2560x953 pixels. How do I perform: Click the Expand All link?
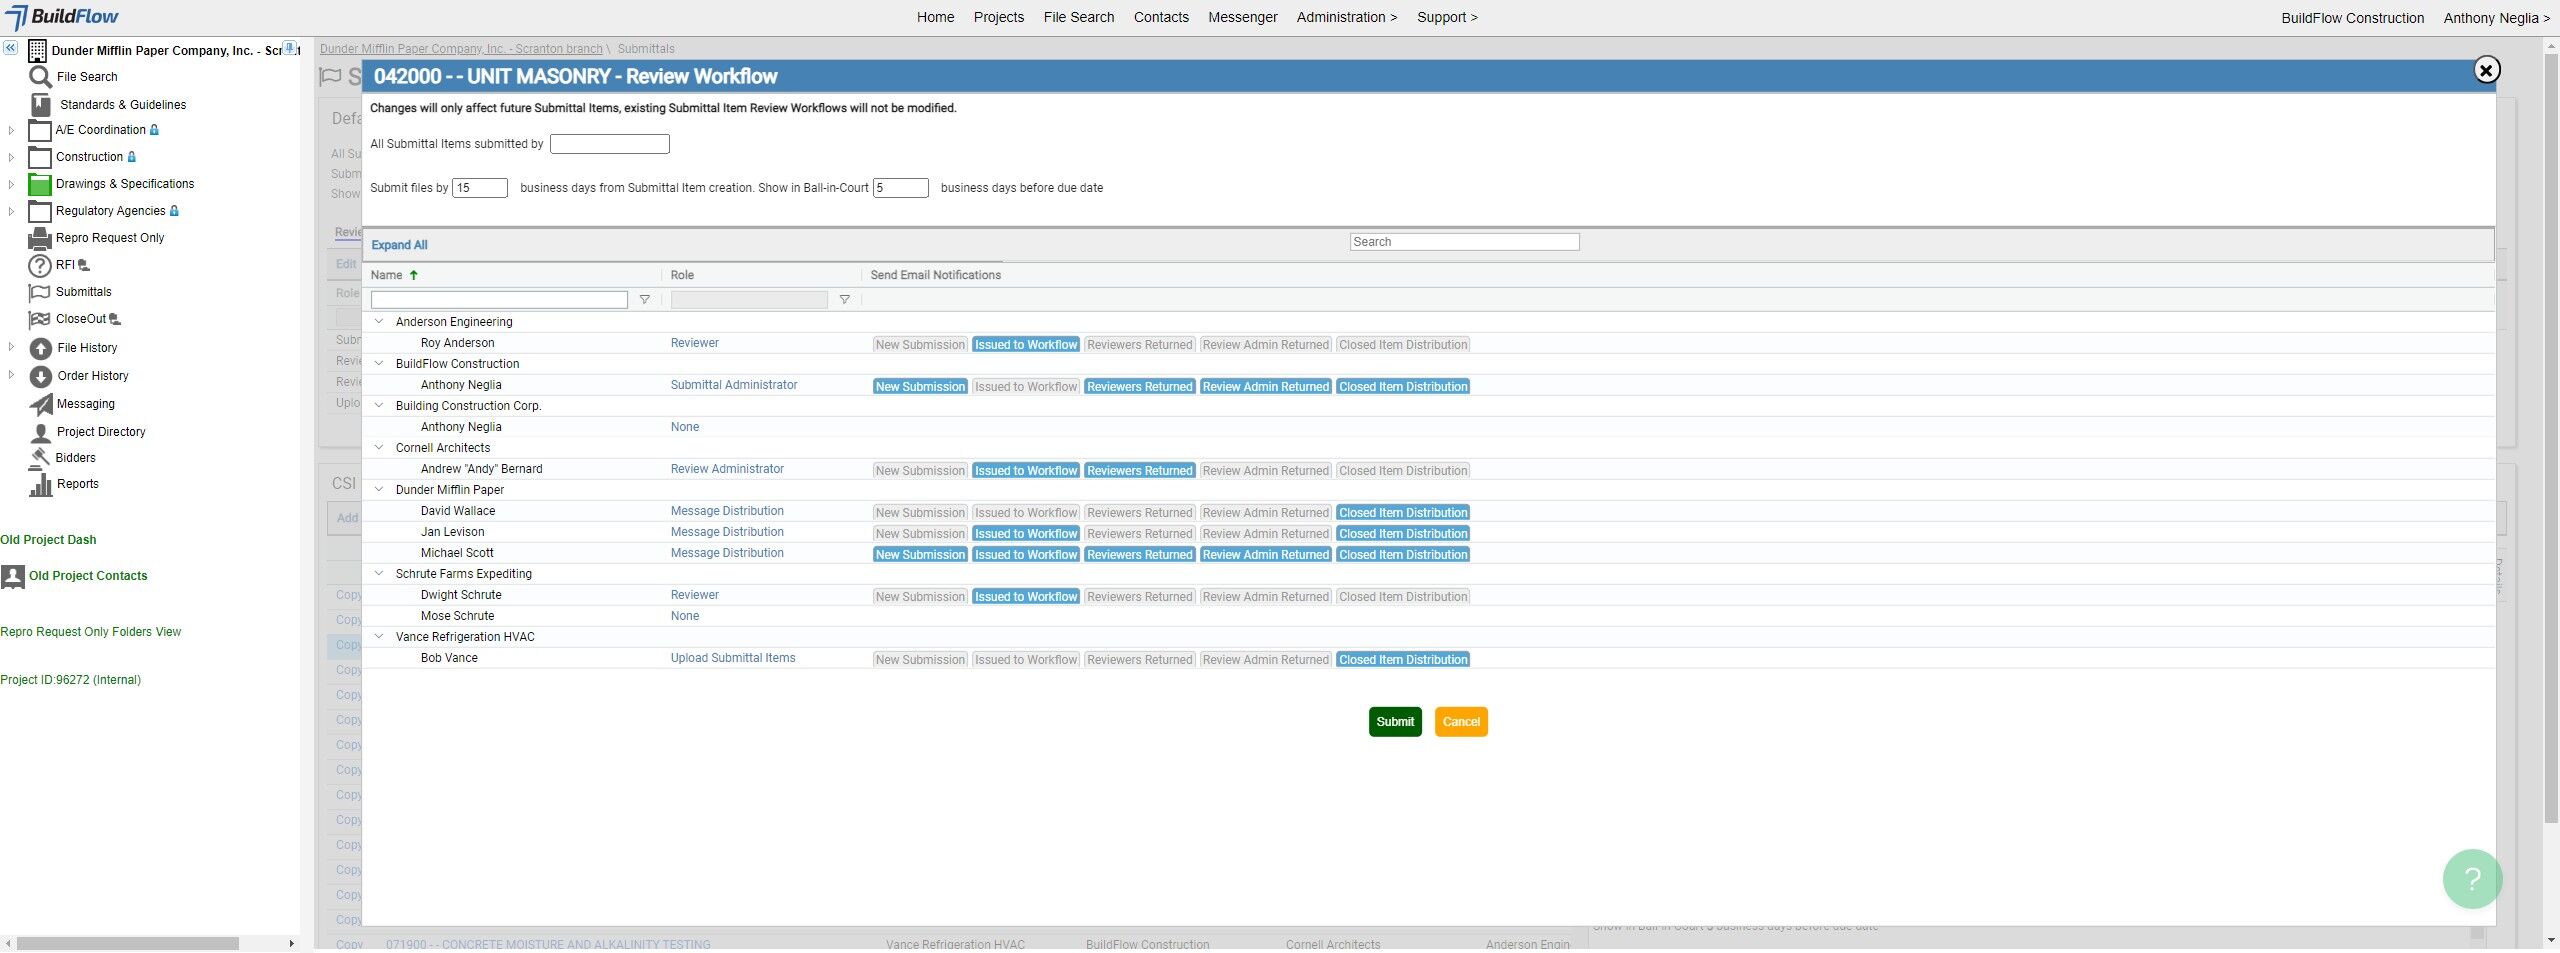tap(399, 245)
